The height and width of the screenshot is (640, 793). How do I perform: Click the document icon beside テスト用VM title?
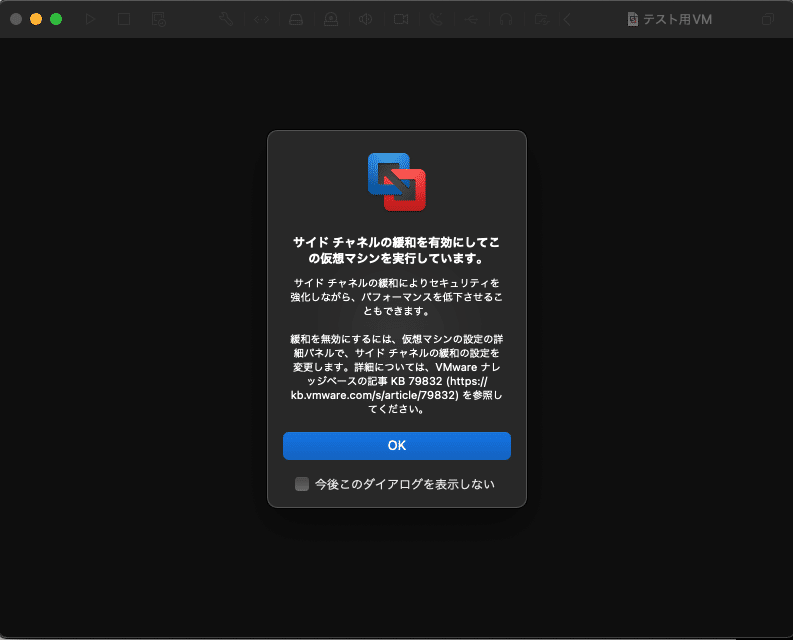pyautogui.click(x=633, y=19)
